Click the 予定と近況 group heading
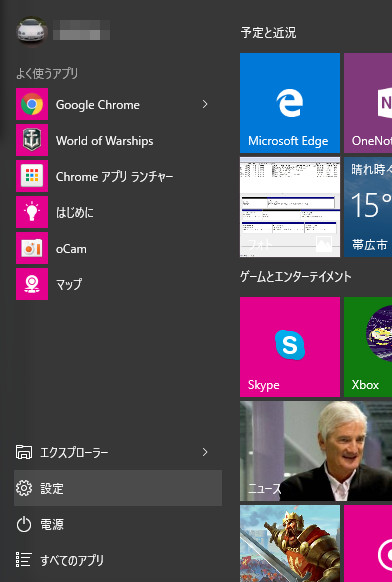392x582 pixels. tap(268, 33)
